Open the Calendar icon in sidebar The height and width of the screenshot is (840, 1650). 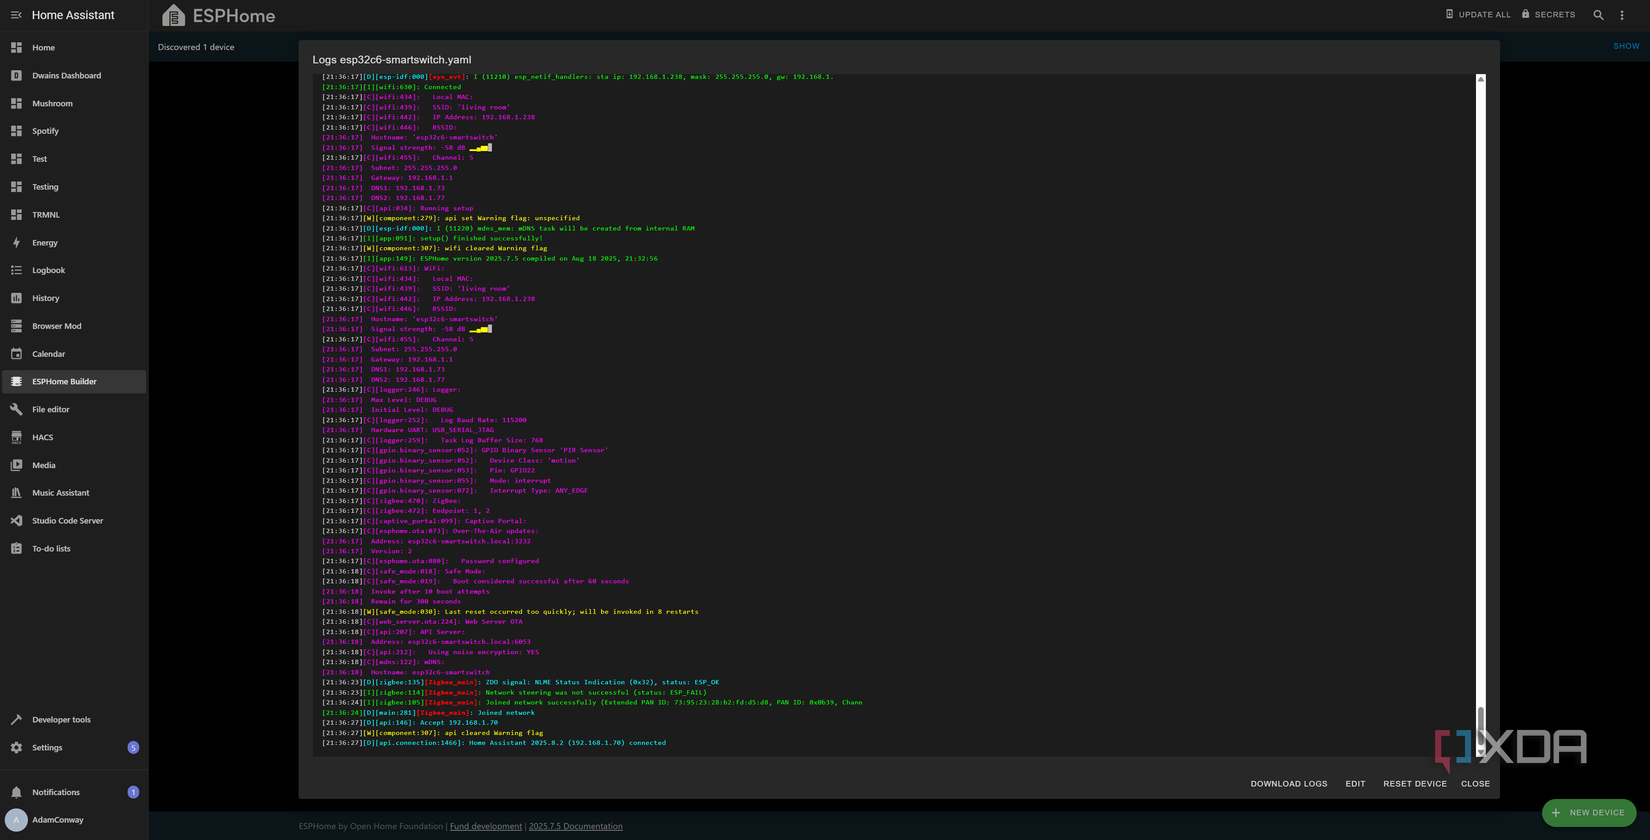point(16,354)
